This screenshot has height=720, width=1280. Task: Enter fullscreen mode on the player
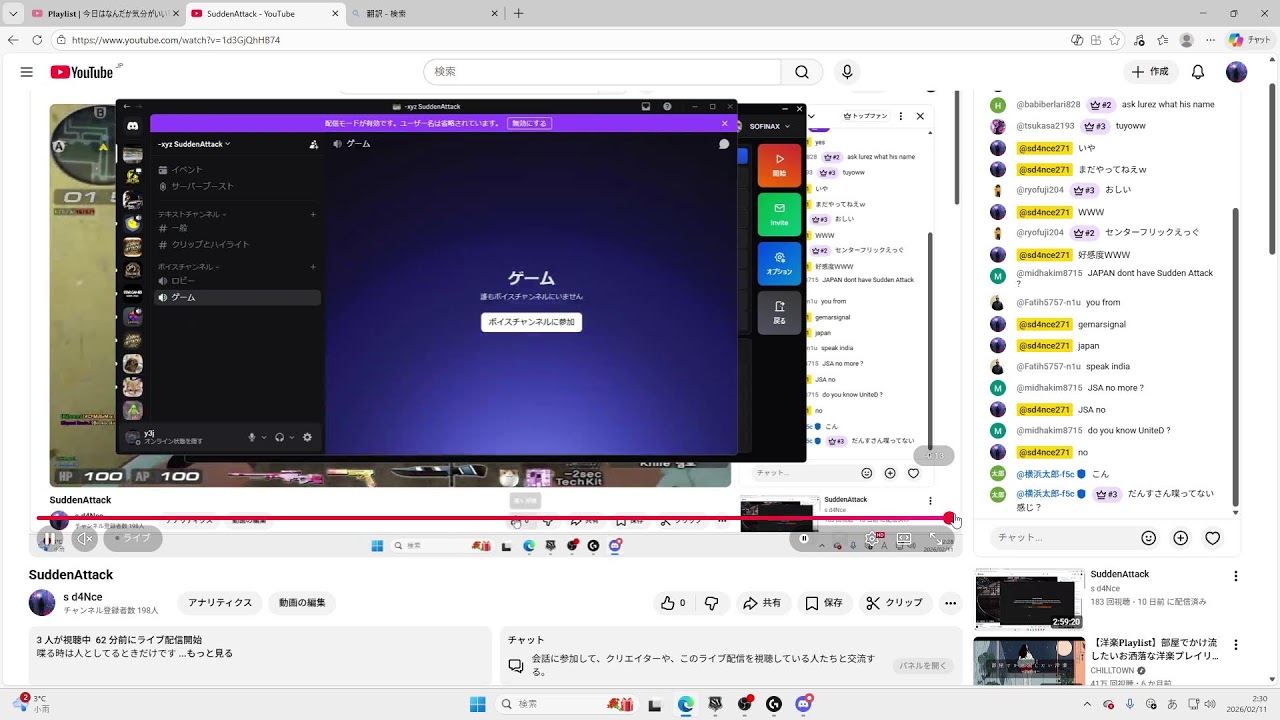[x=937, y=539]
